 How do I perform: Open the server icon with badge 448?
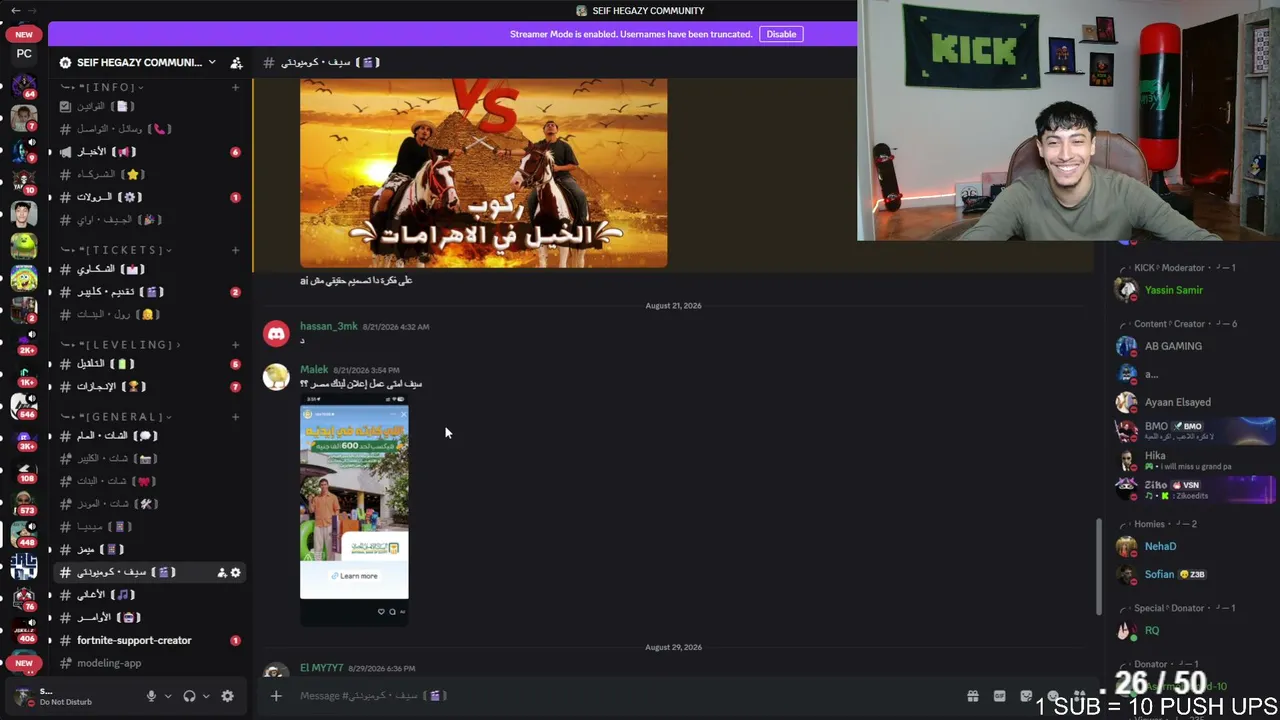pos(24,534)
